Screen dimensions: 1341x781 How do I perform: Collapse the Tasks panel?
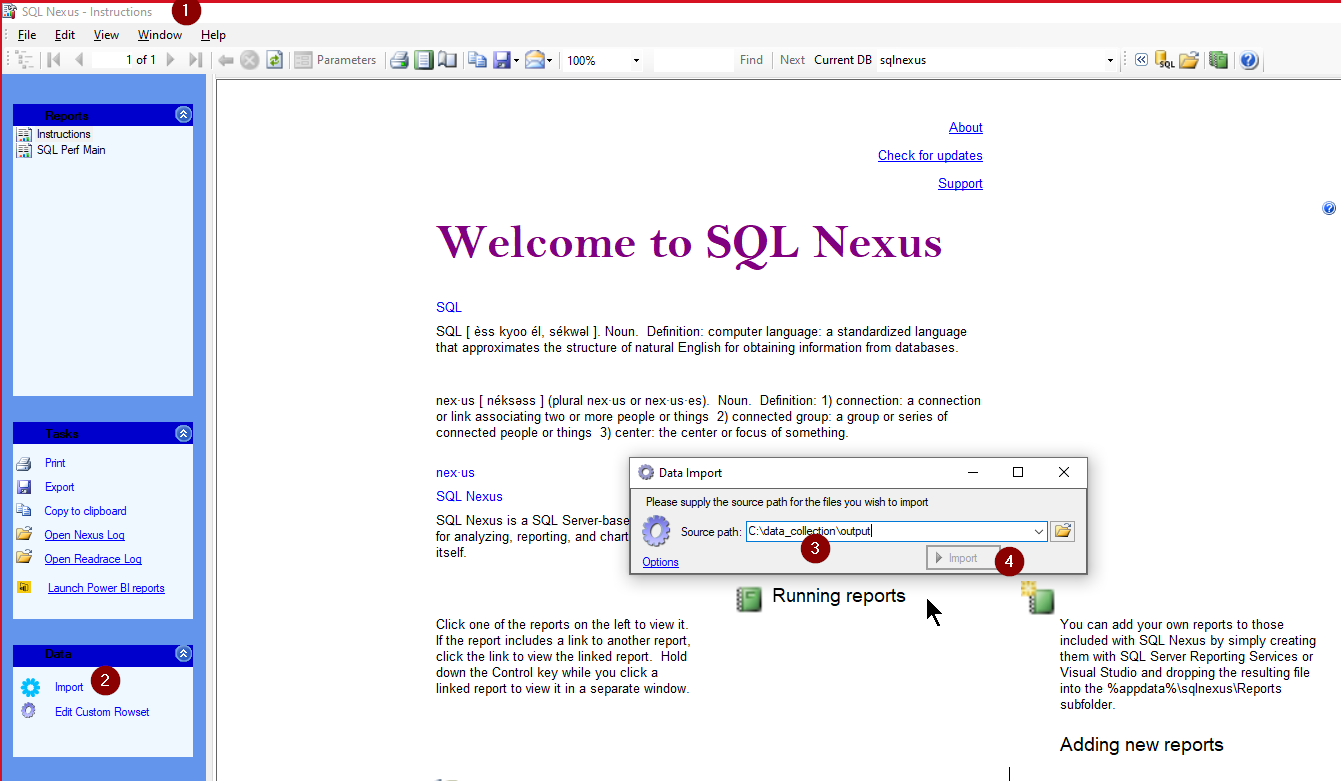pos(183,433)
